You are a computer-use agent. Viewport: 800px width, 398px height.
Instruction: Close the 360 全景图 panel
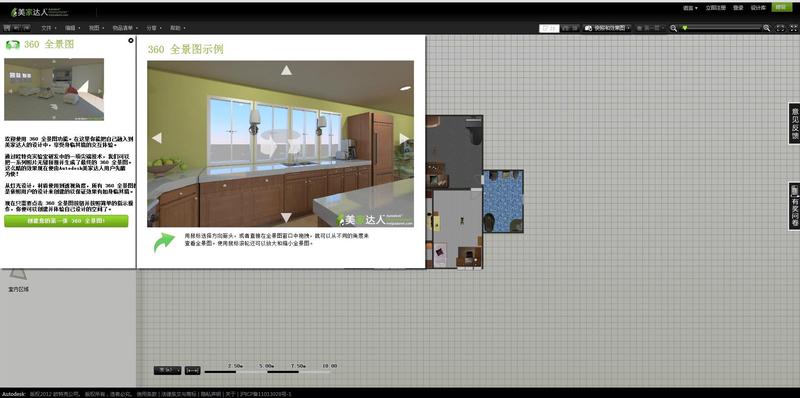[131, 40]
